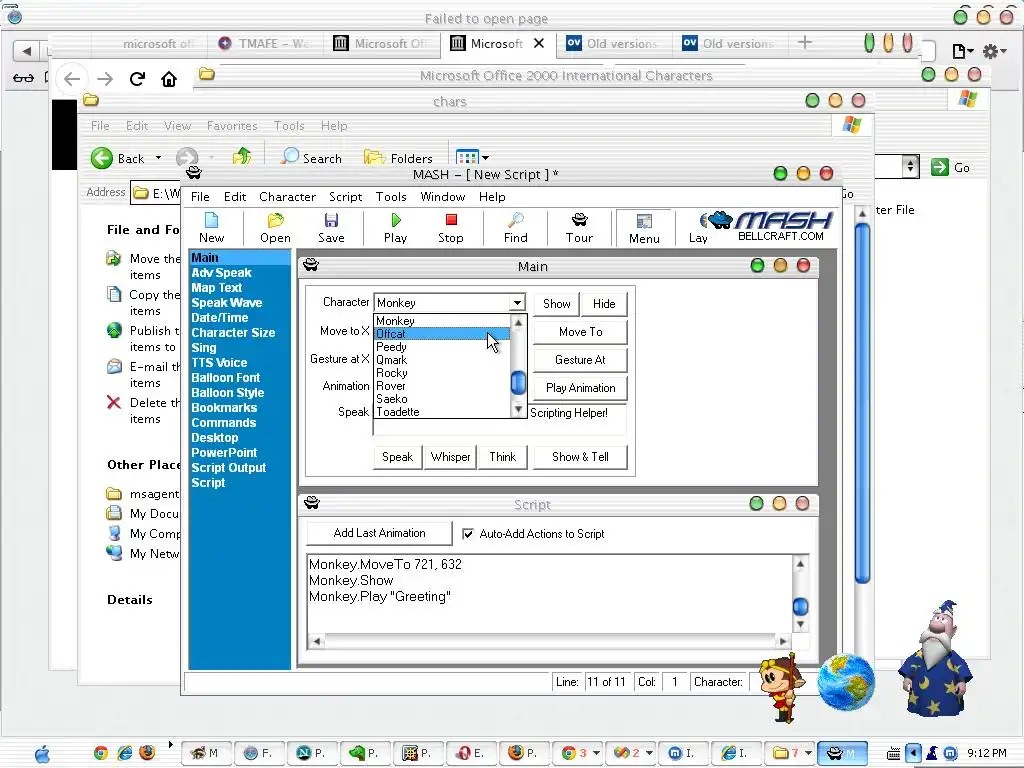Launch Chrome from quick launch
Viewport: 1024px width, 768px height.
[101, 753]
